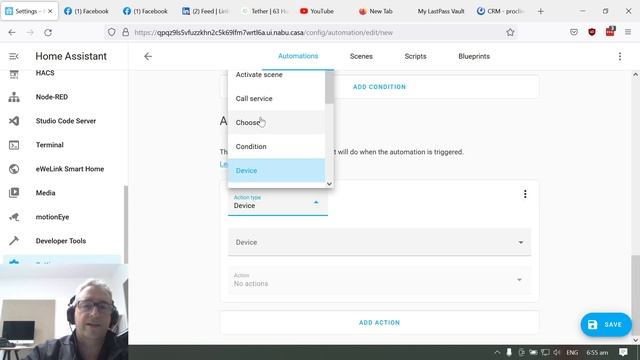Open the volume icon in the system tray
Viewport: 640px width, 360px height.
coord(556,352)
